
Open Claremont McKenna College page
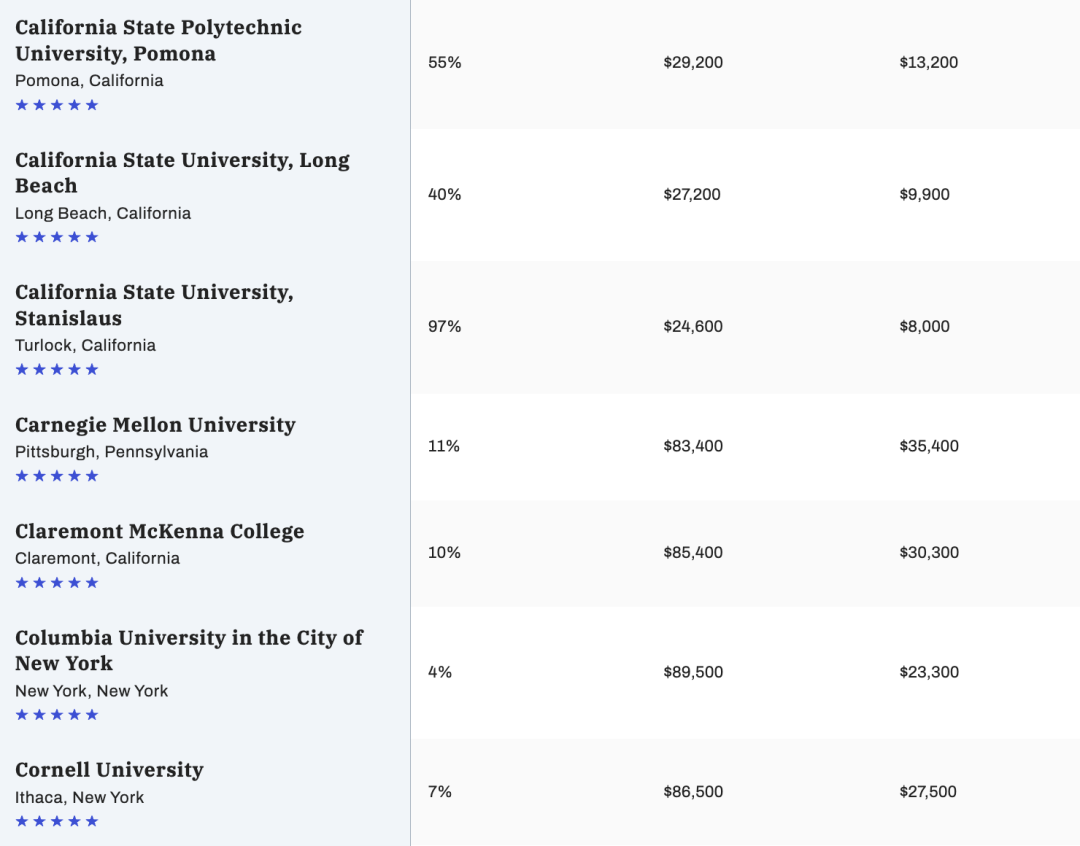pyautogui.click(x=160, y=531)
